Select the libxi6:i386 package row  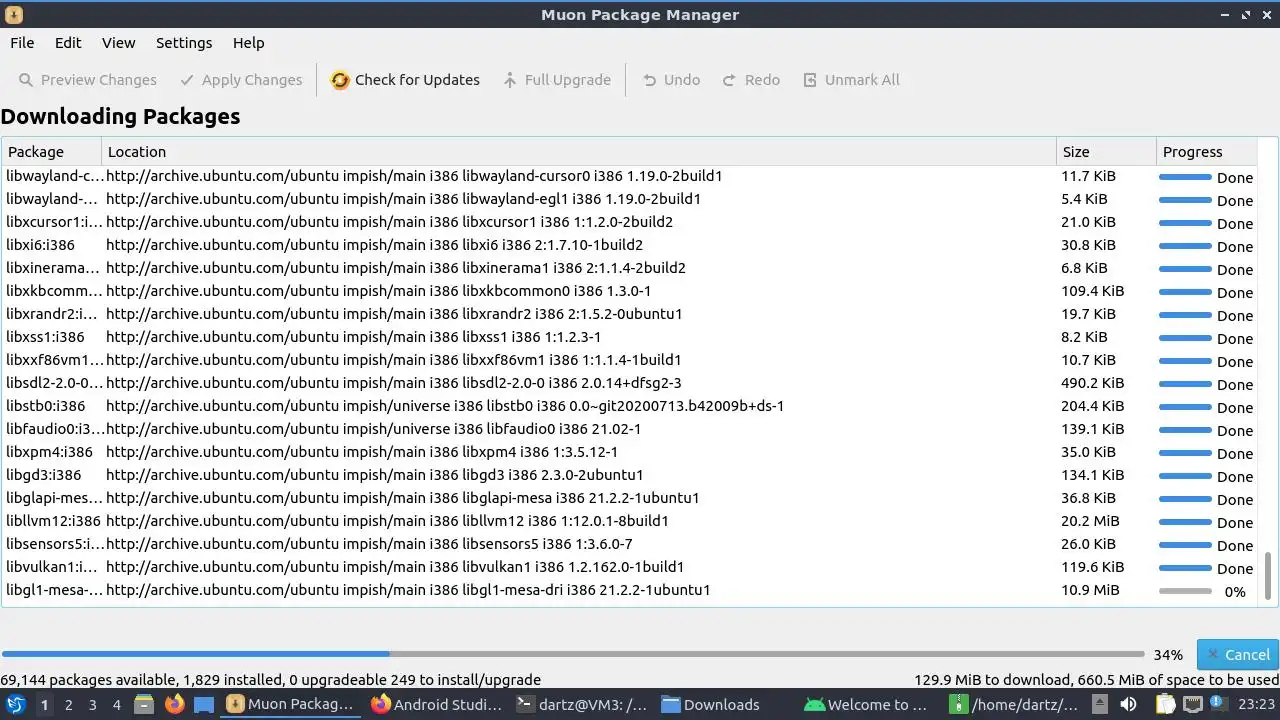[x=627, y=245]
